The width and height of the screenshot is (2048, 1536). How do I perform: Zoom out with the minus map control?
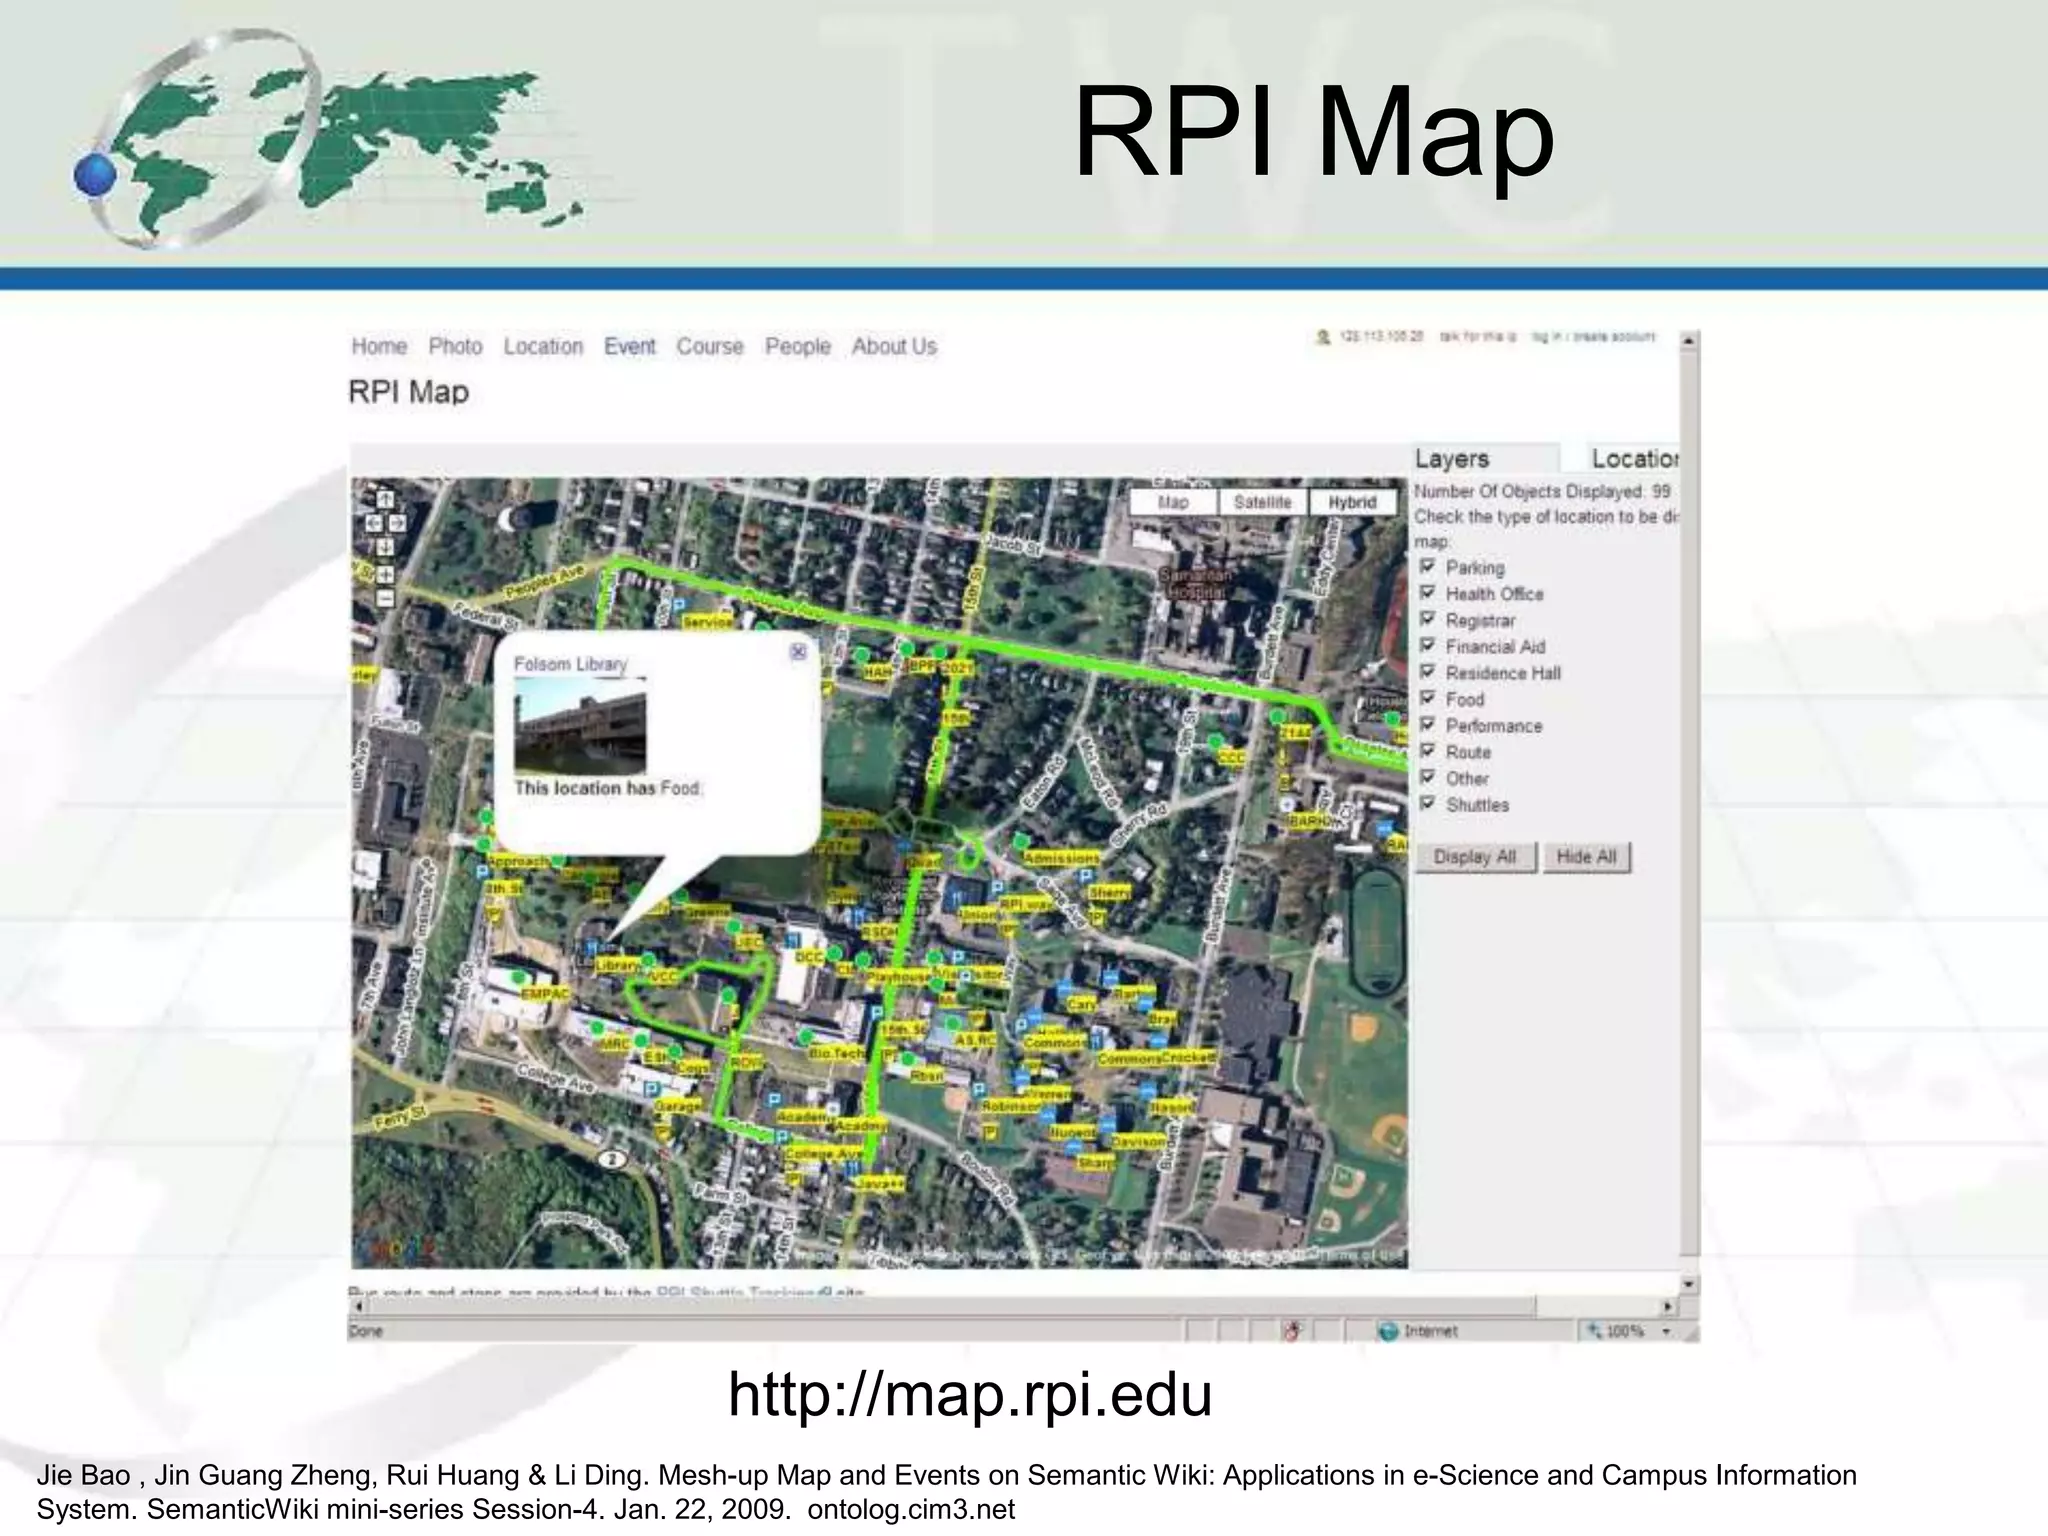coord(385,599)
